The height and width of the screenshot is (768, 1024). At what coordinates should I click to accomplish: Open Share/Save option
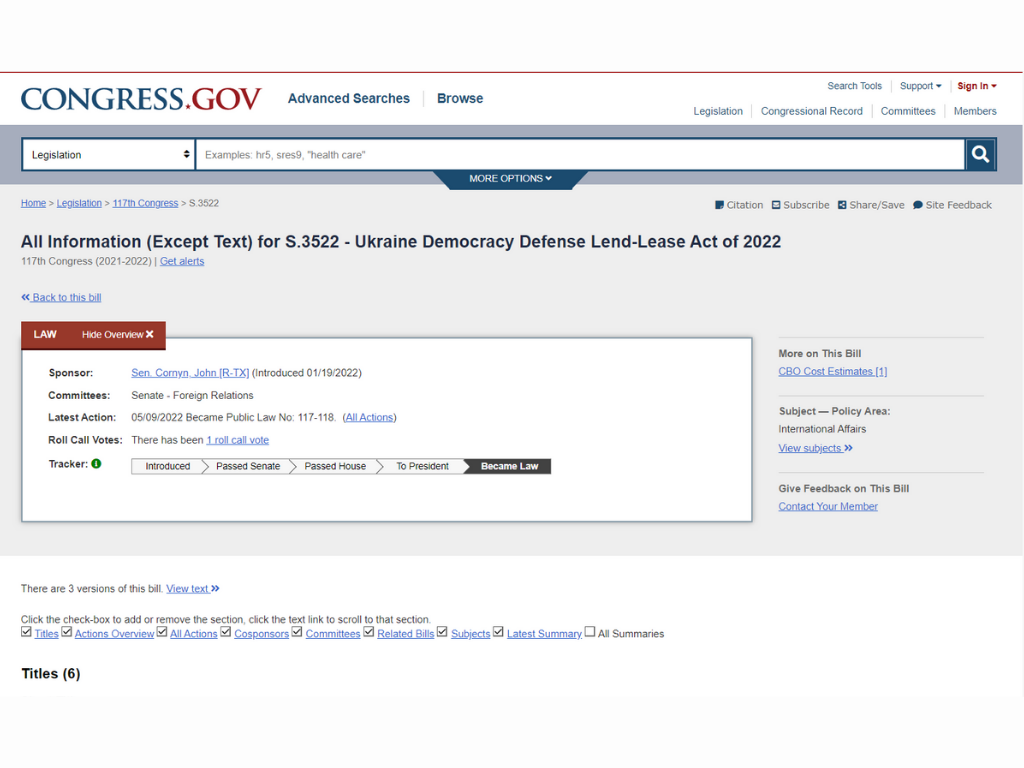click(871, 205)
